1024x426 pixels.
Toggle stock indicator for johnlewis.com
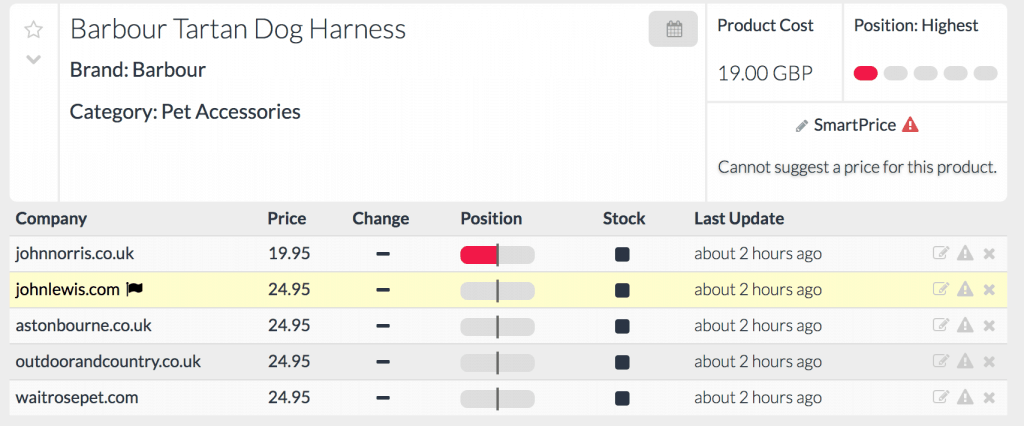tap(622, 290)
